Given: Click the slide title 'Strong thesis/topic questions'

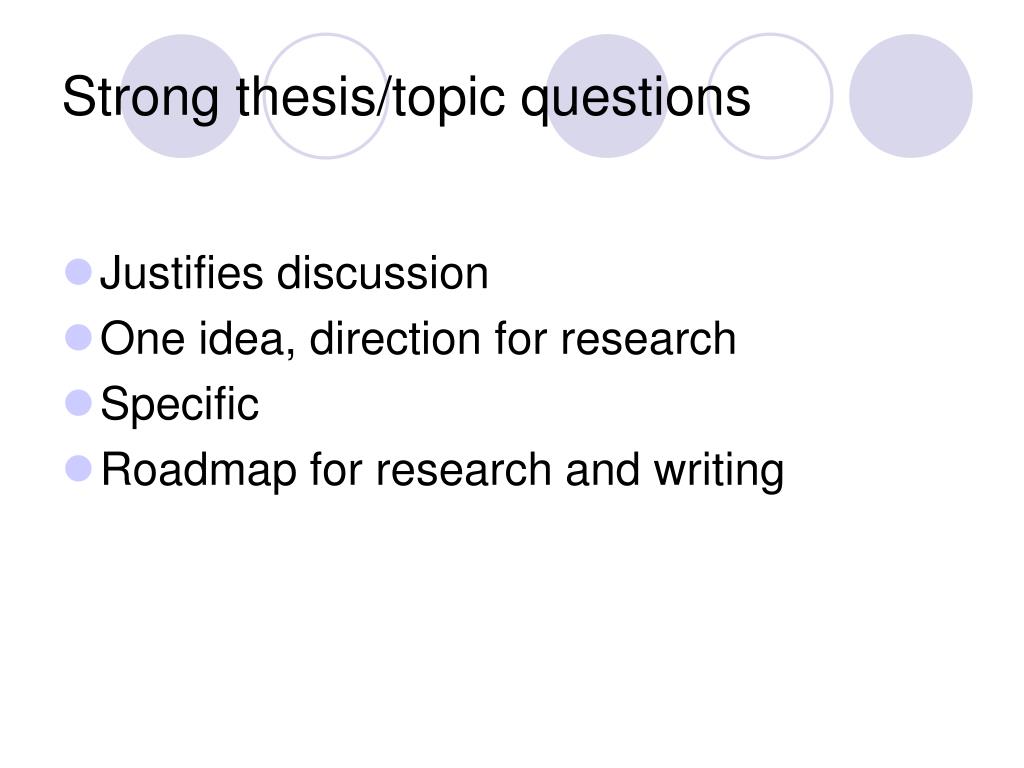Looking at the screenshot, I should click(x=406, y=97).
